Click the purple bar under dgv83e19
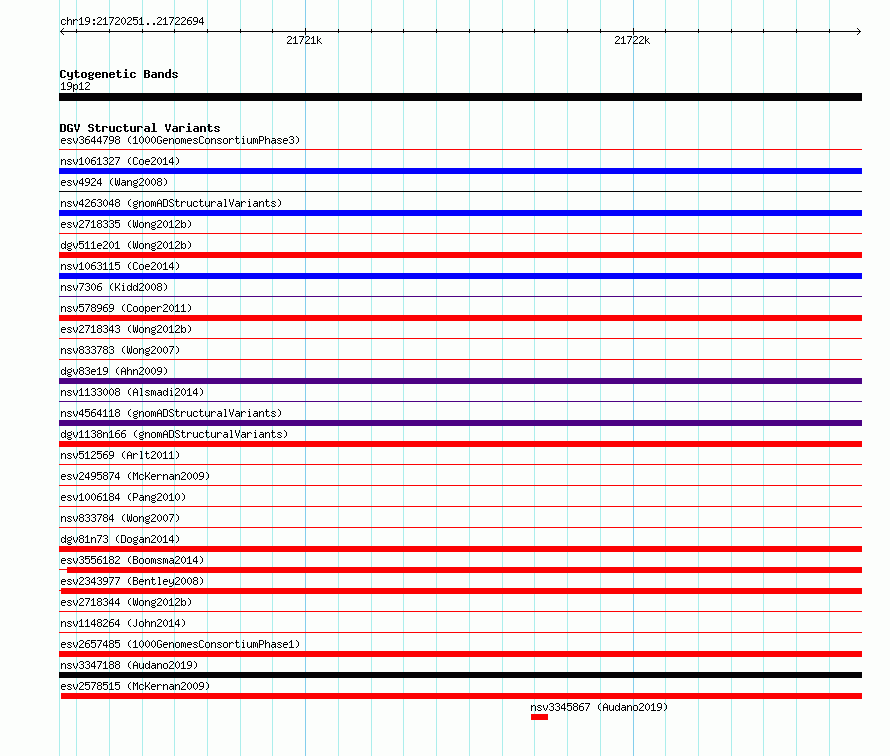This screenshot has width=890, height=756. (460, 381)
